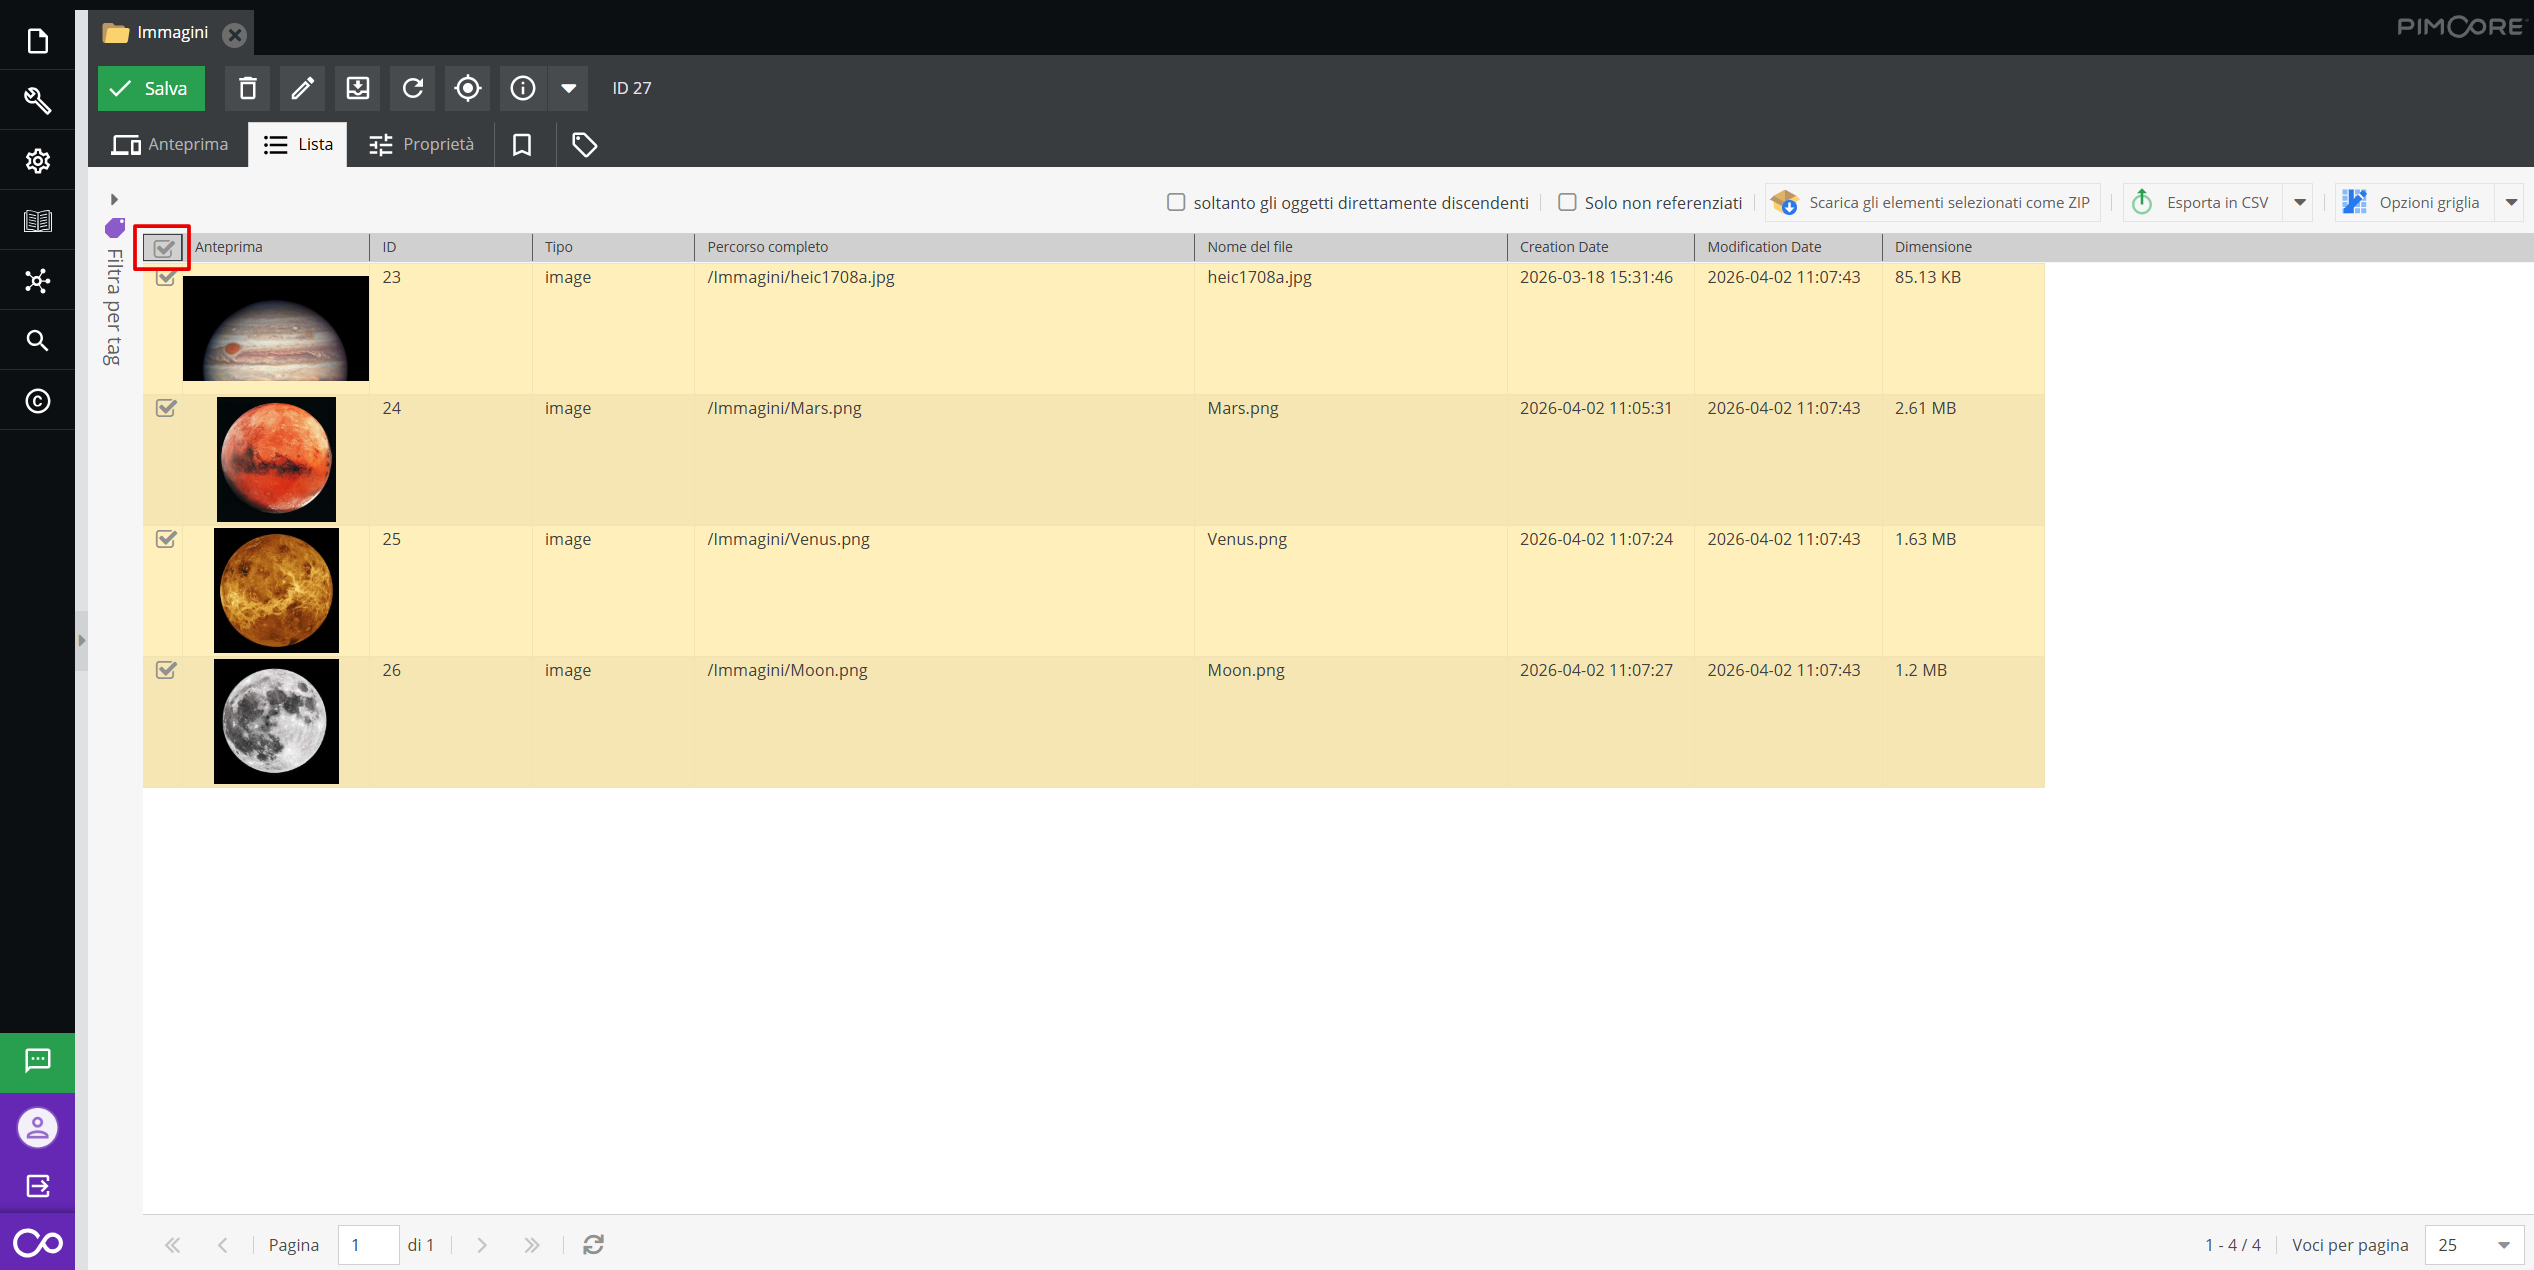Image resolution: width=2534 pixels, height=1270 pixels.
Task: Click the pencil rename icon
Action: pos(302,88)
